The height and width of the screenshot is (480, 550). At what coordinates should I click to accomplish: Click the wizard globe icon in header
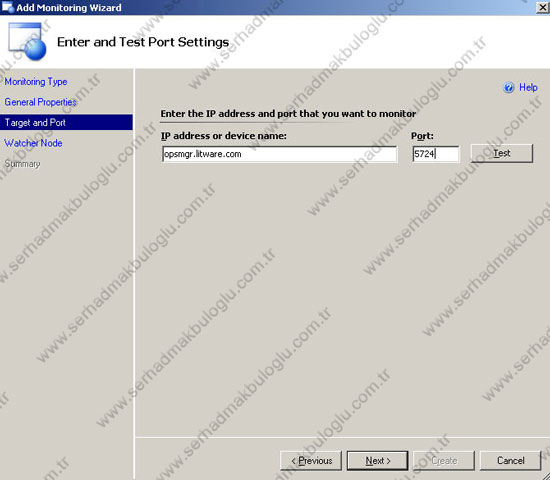[x=27, y=41]
